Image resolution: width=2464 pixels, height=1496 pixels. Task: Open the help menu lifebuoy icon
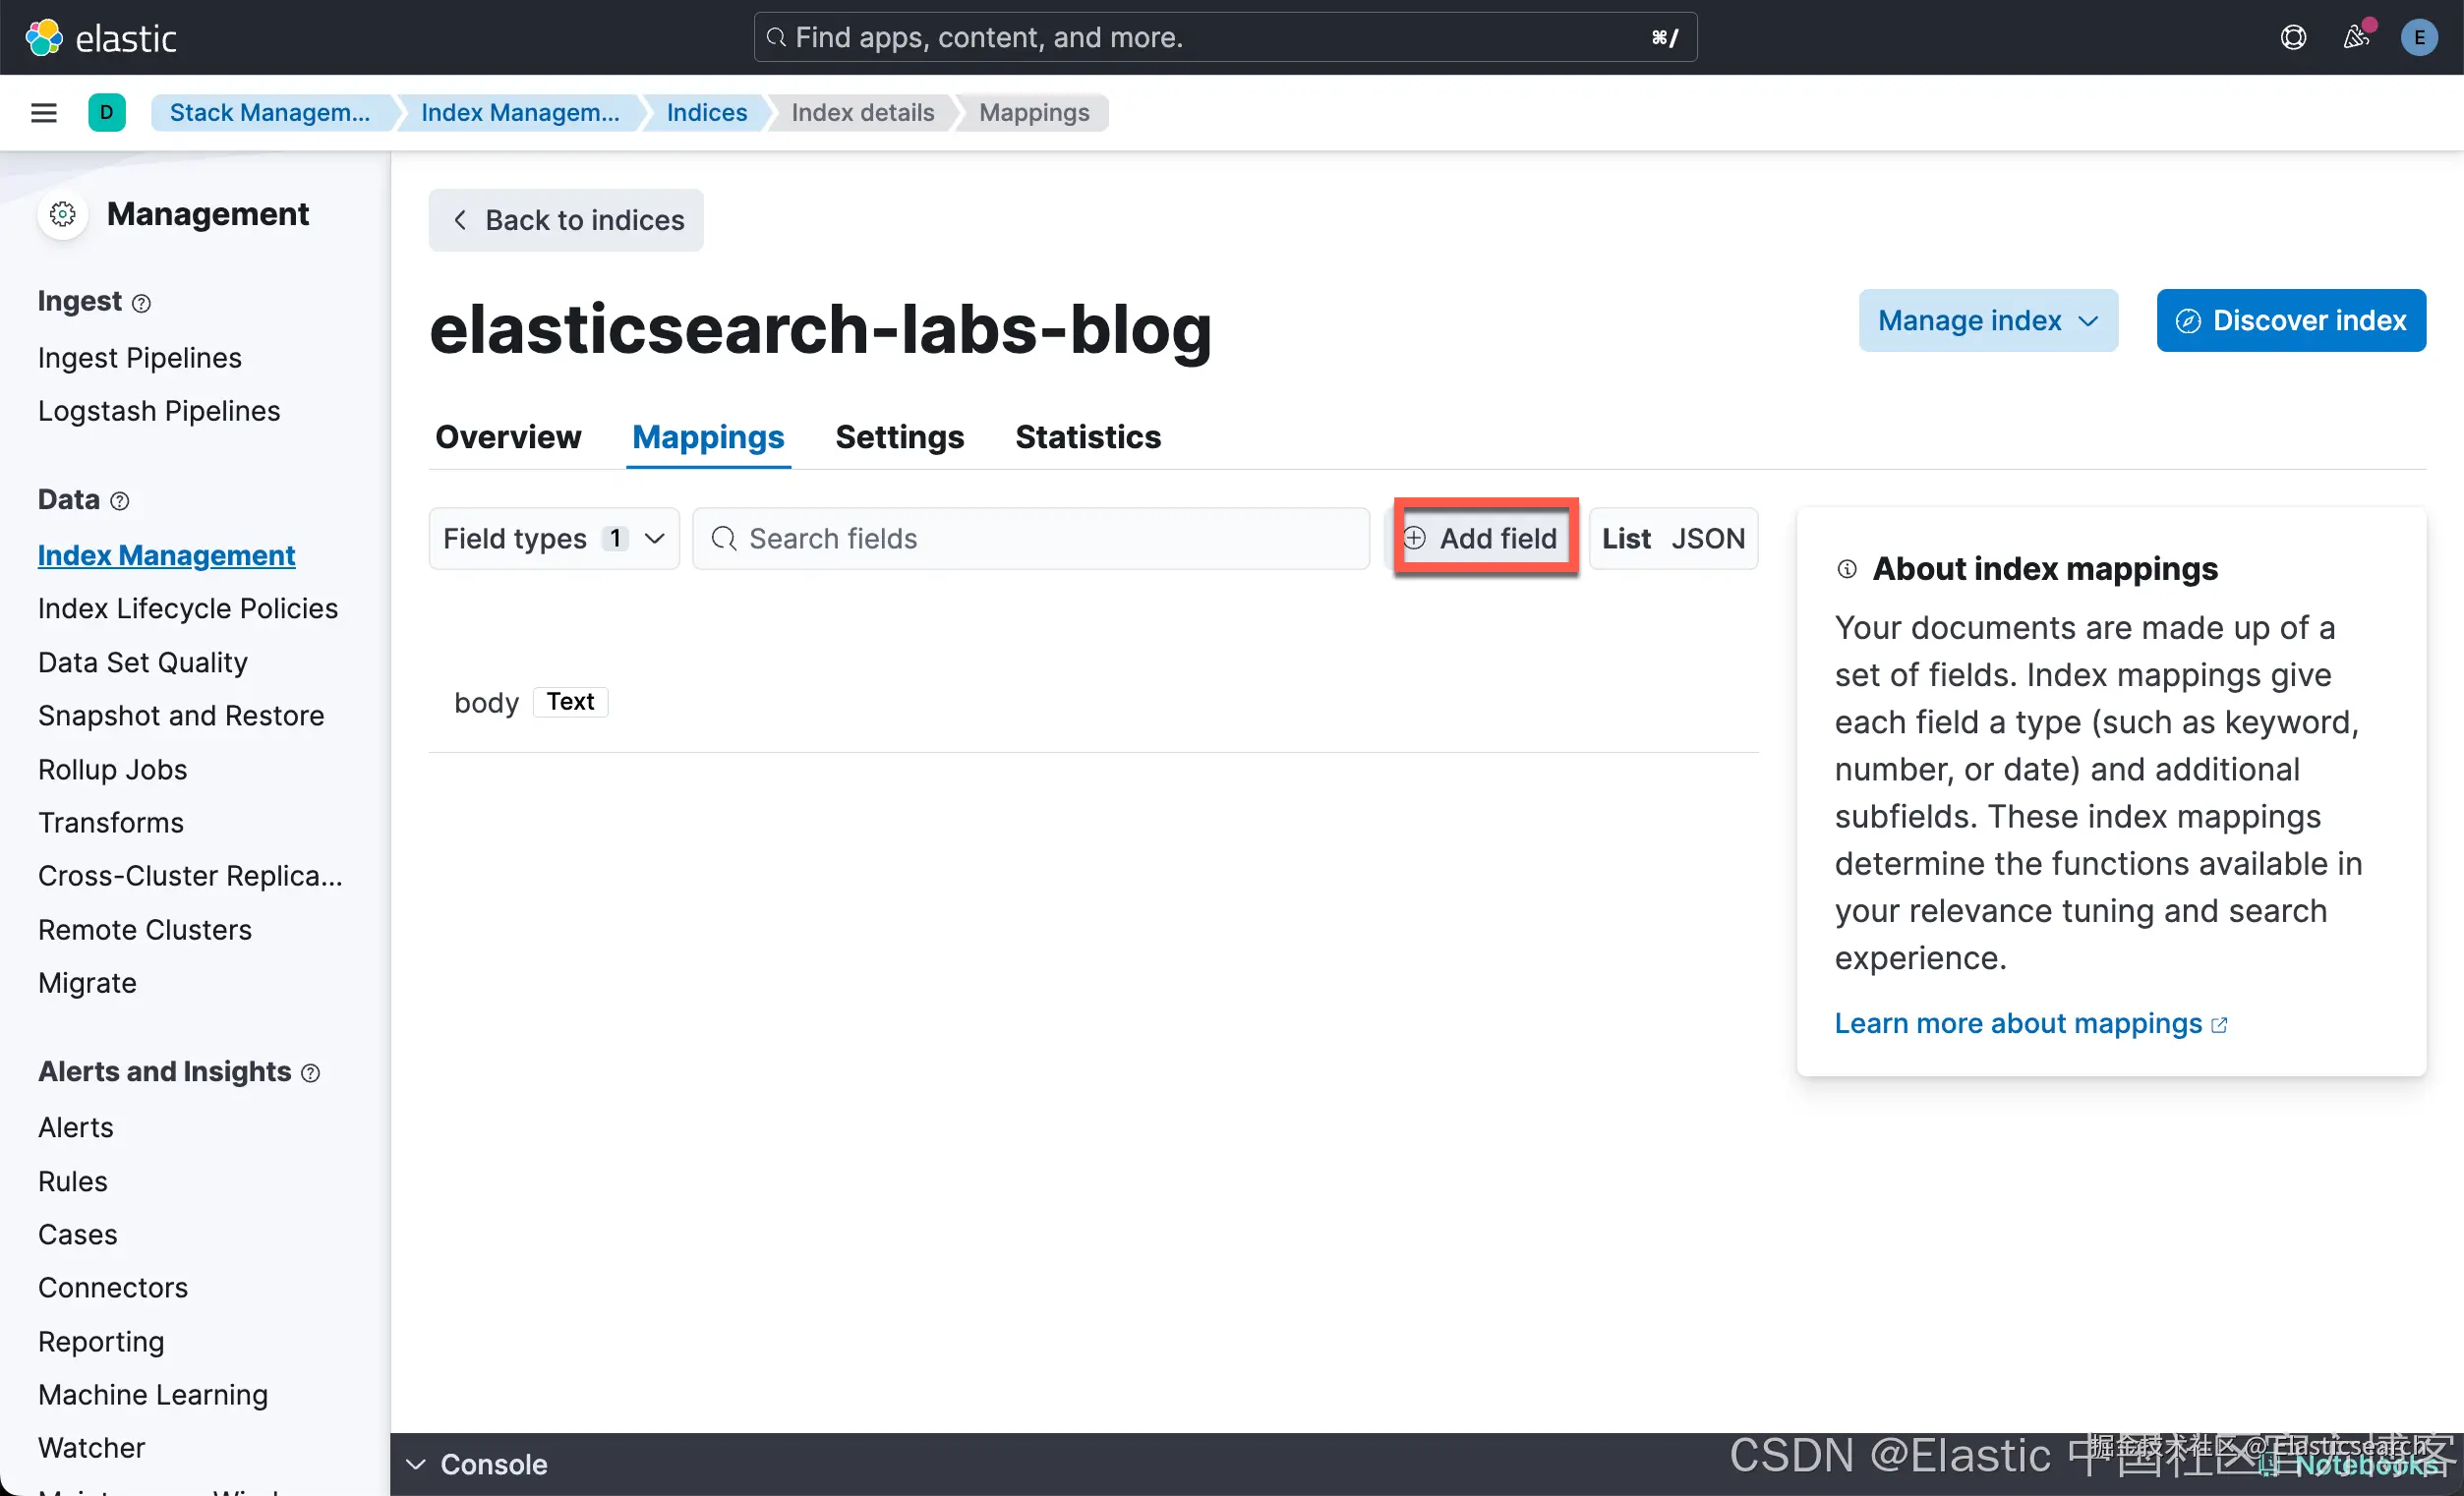point(2293,38)
